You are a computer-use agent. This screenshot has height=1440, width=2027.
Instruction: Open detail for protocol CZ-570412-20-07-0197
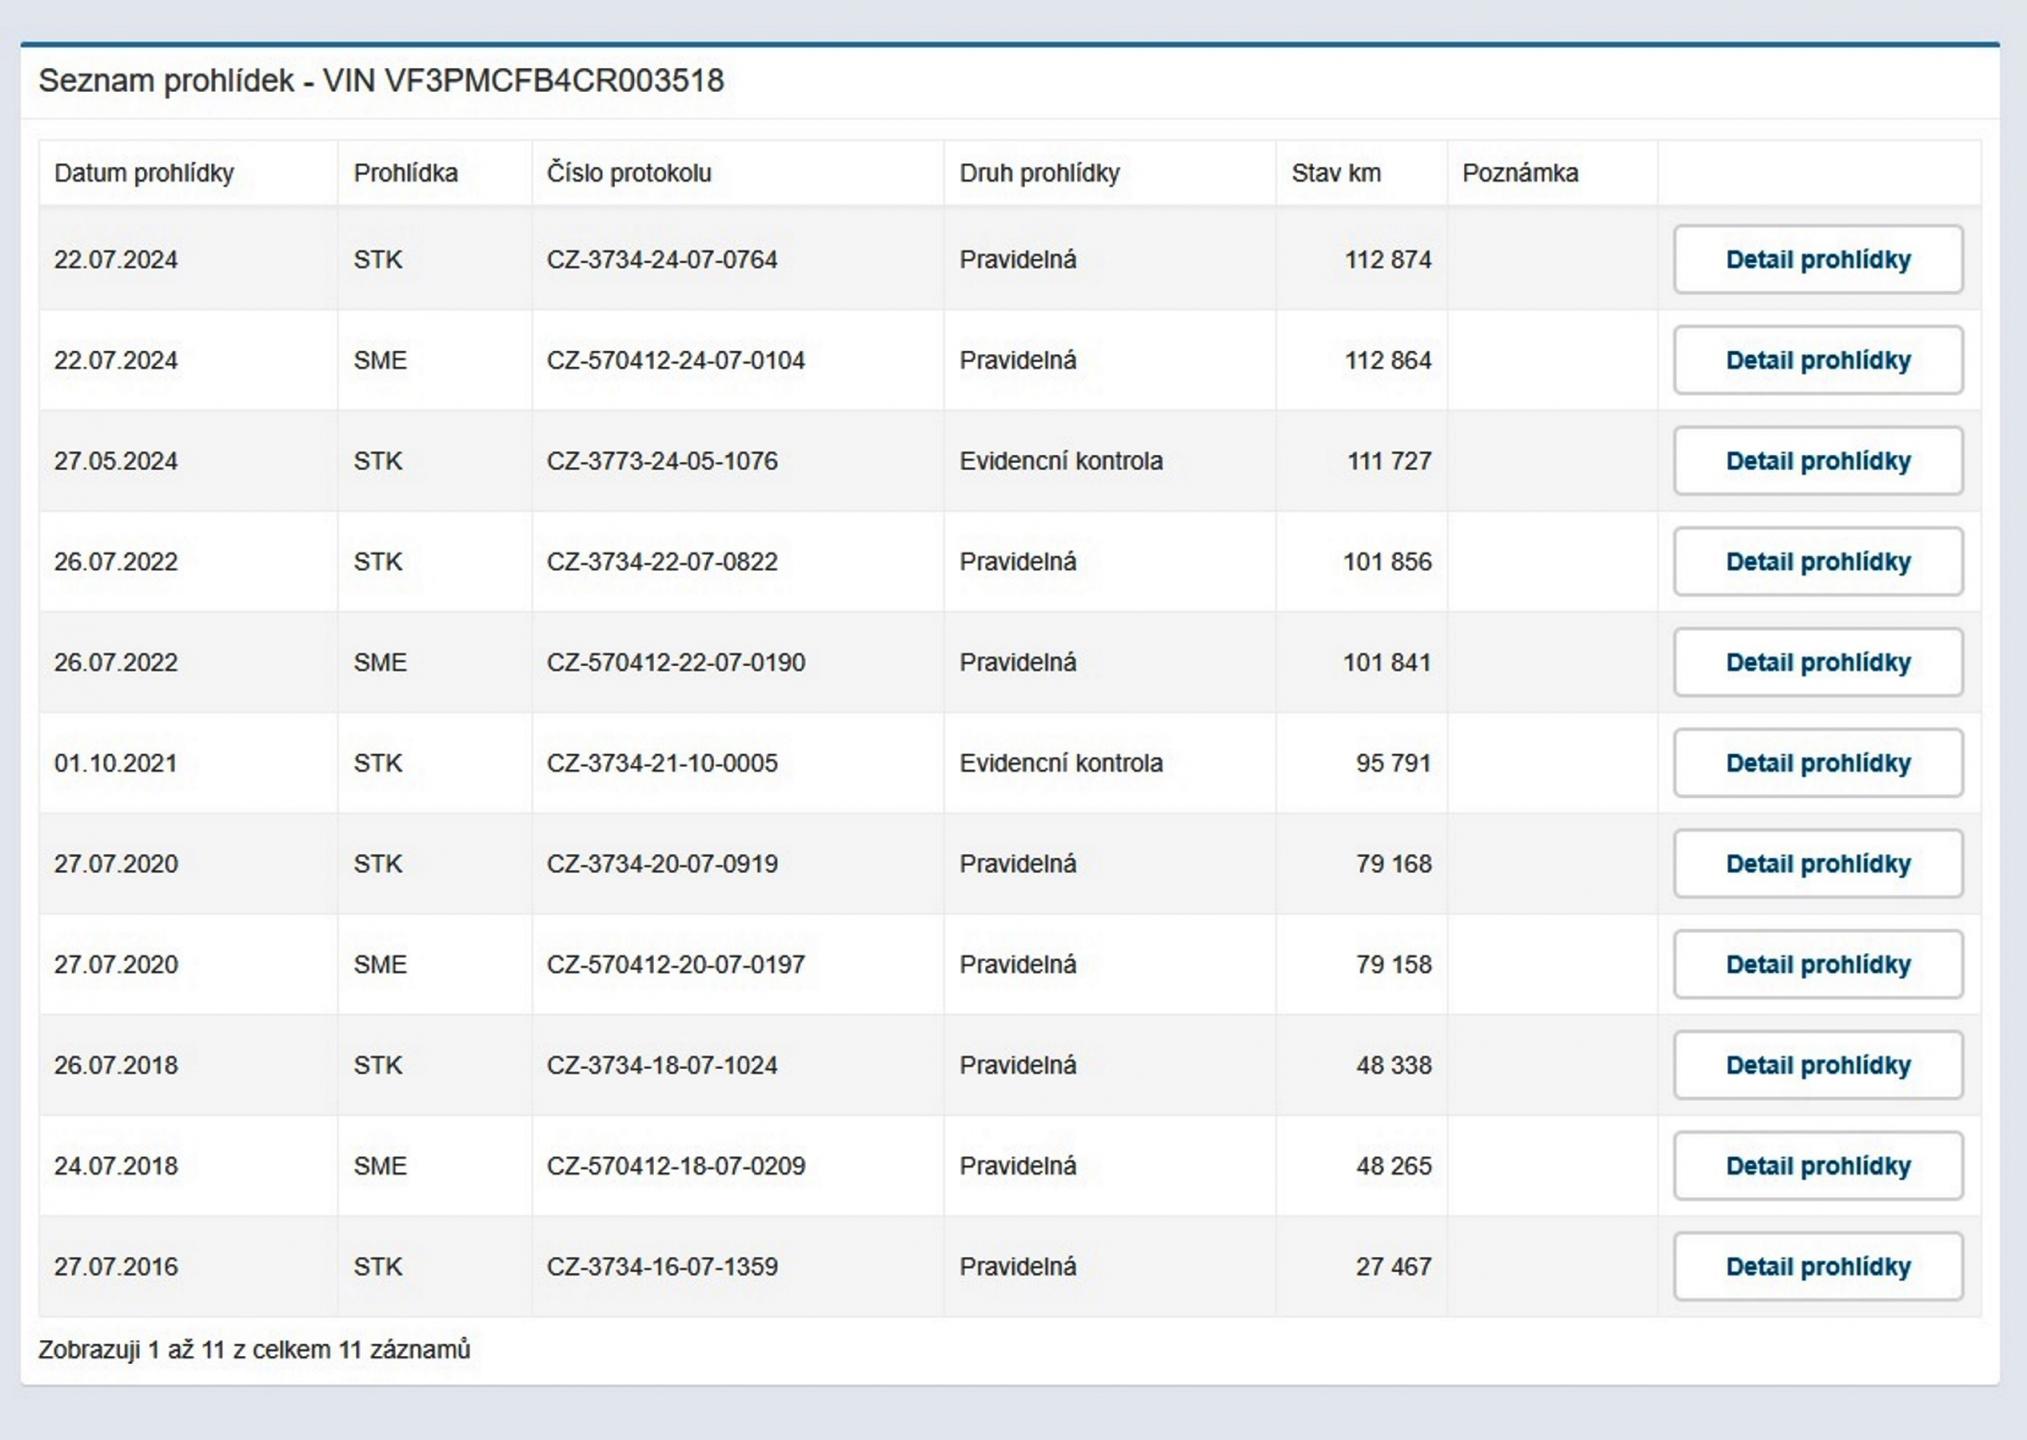click(1817, 964)
